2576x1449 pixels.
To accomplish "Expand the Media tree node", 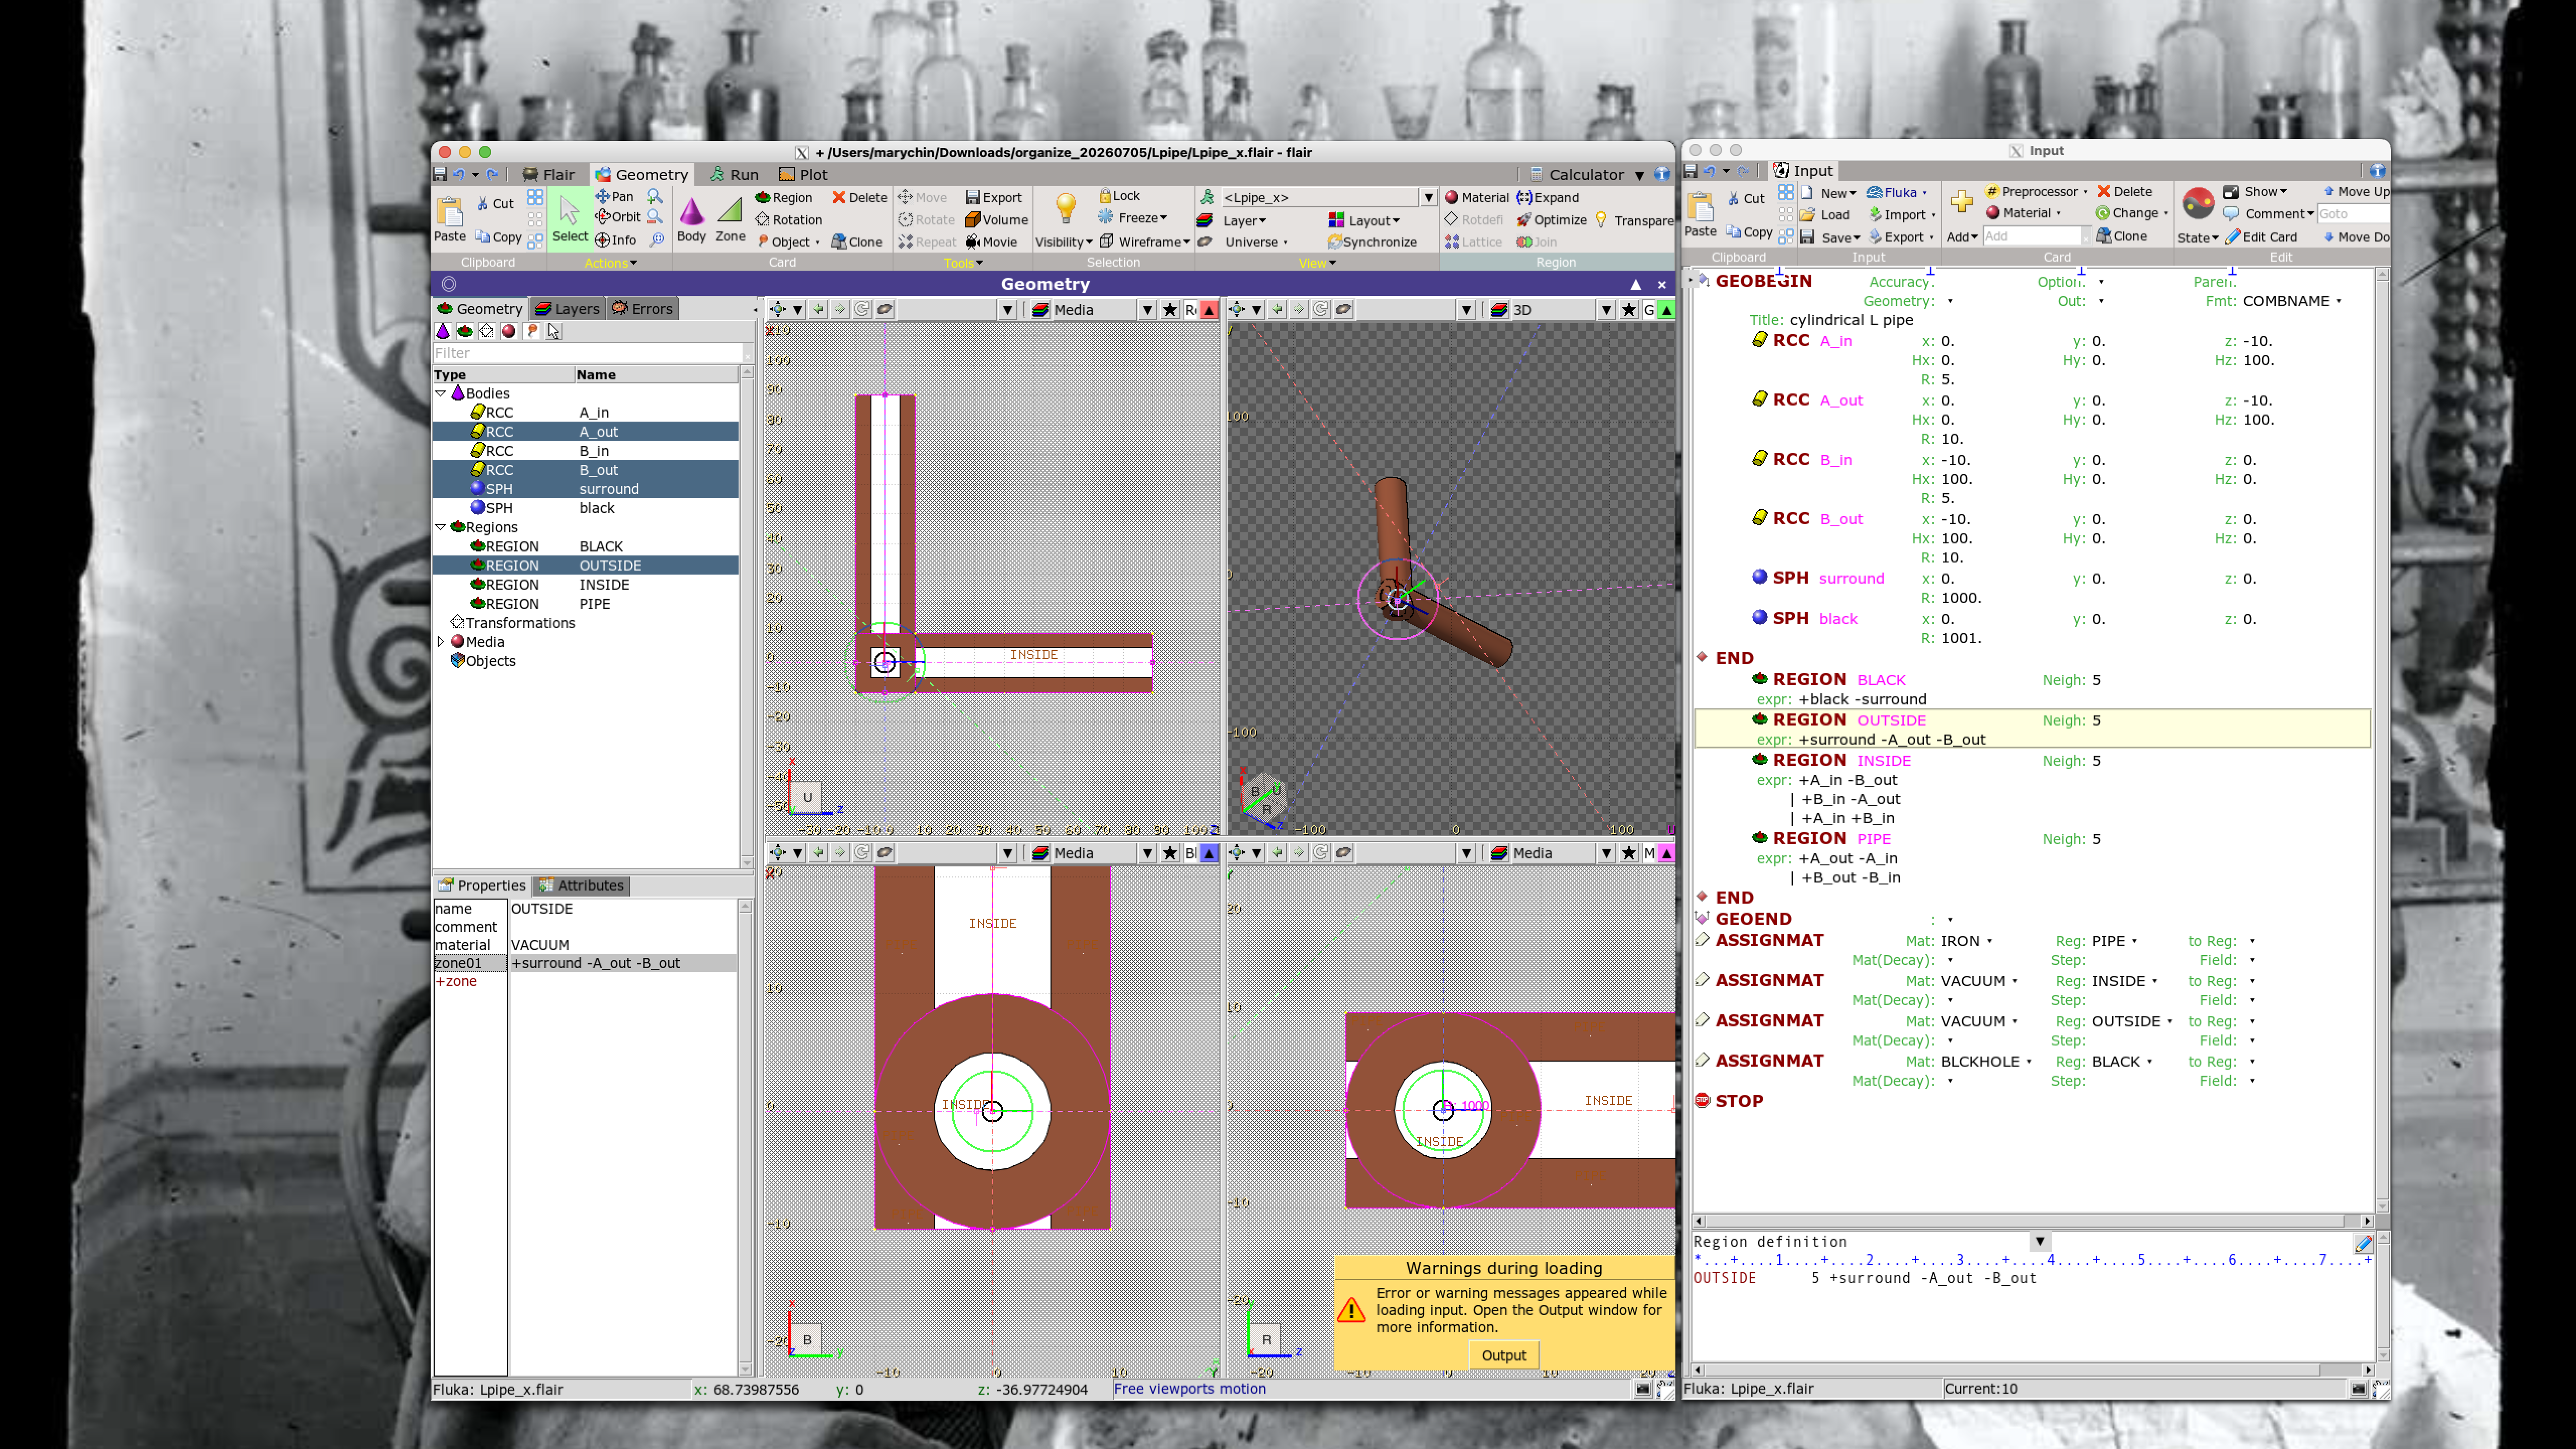I will pos(440,642).
